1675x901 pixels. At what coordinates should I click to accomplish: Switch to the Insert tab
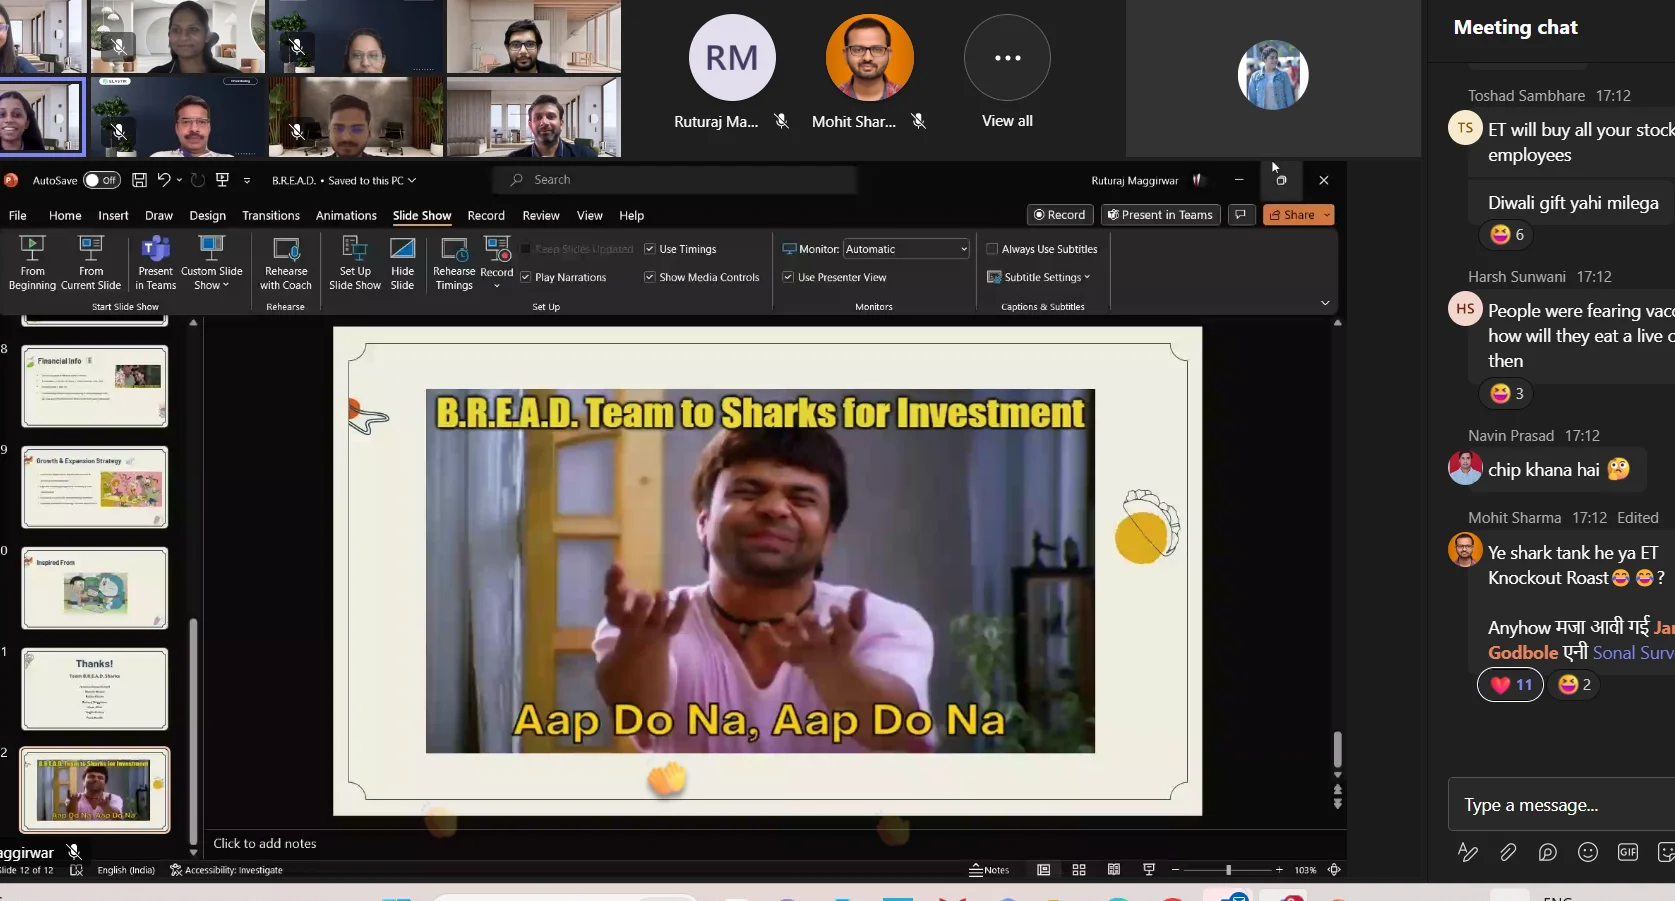(x=113, y=215)
